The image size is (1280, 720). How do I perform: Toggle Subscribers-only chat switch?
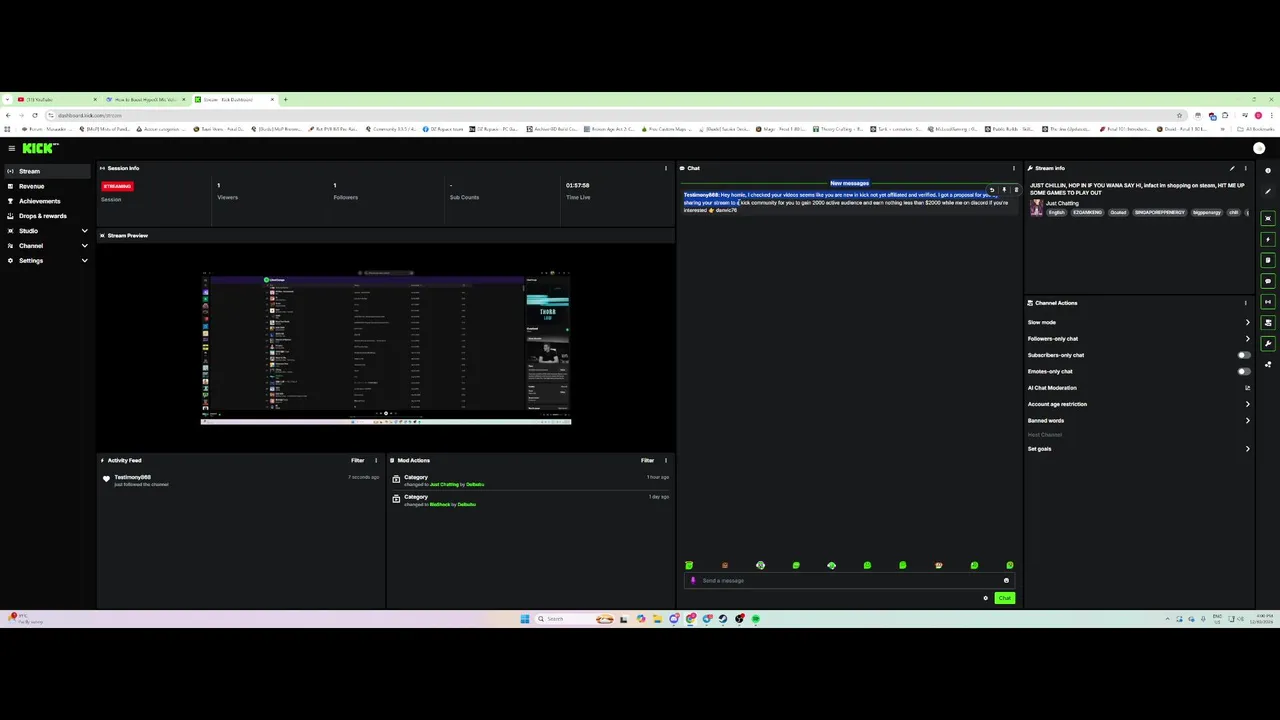(x=1244, y=355)
